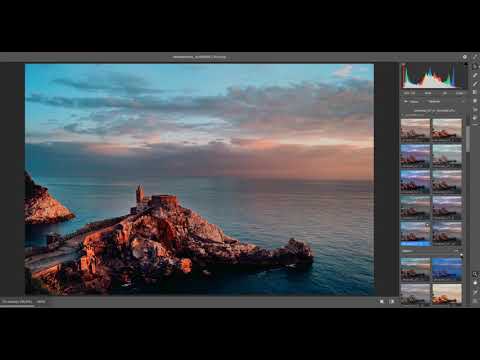Click the image file name in title bar
Screen dimensions: 480x360
click(x=199, y=57)
